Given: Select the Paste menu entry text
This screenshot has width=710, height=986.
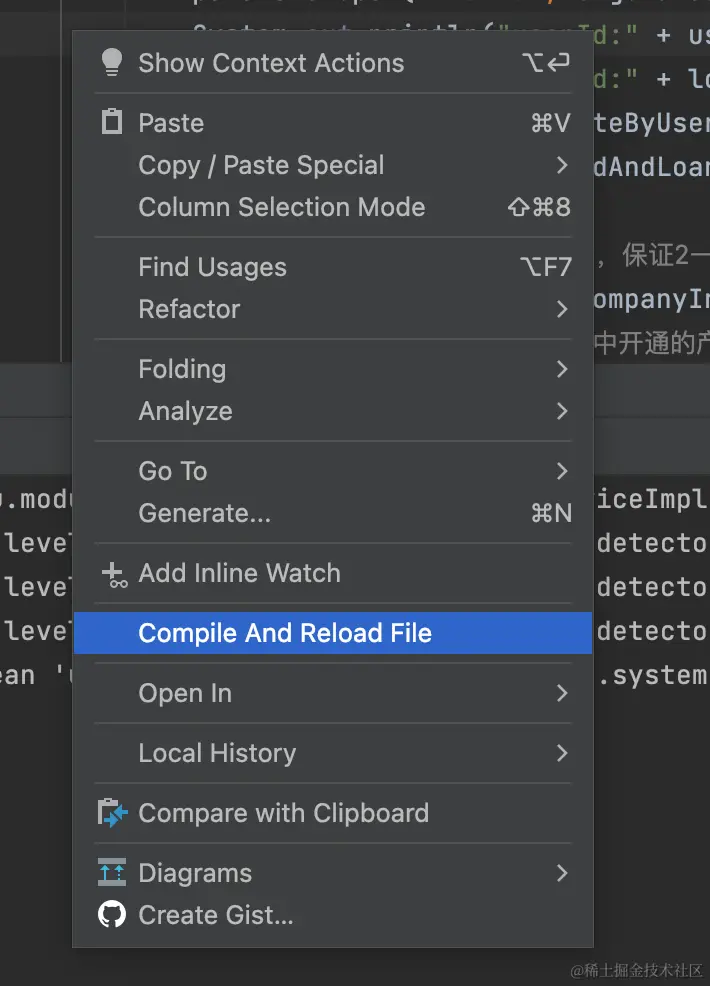Looking at the screenshot, I should (x=171, y=123).
